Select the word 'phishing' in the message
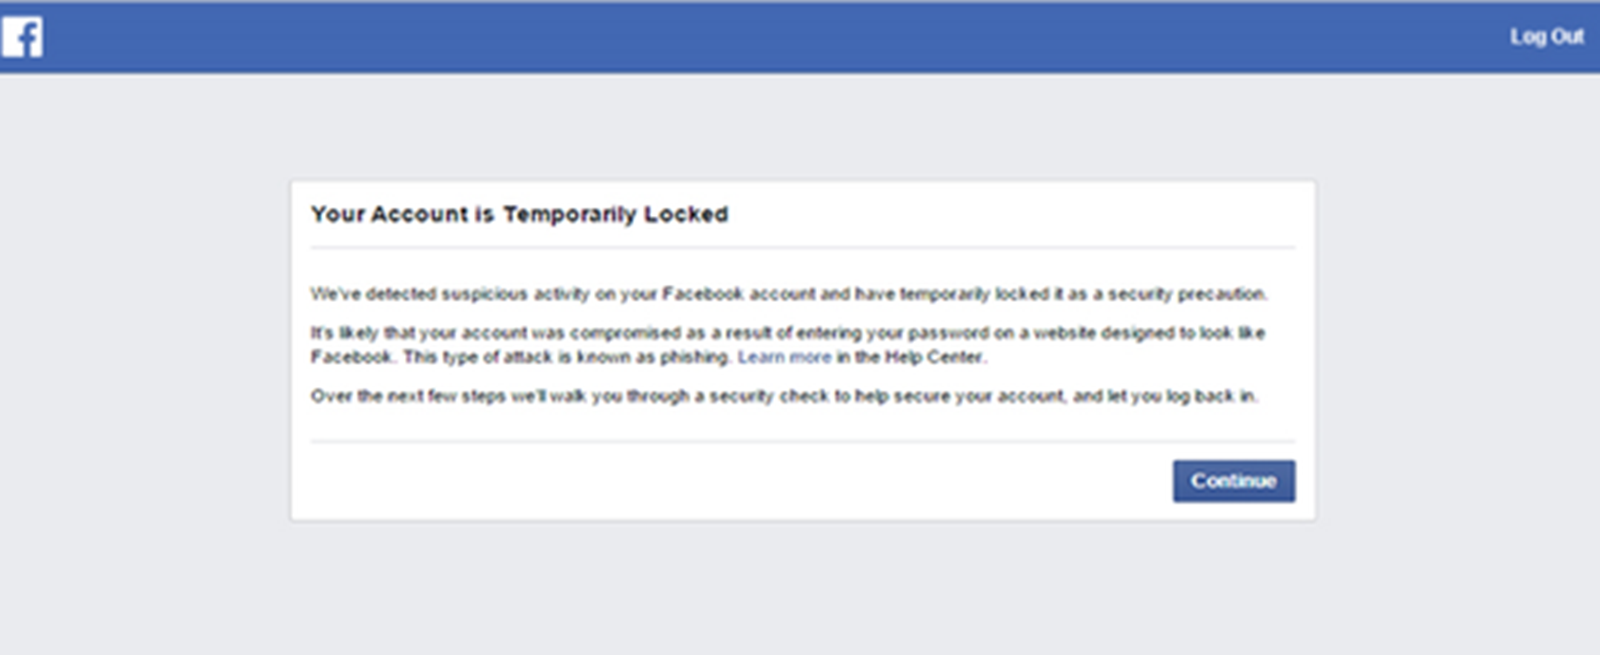Screen dimensions: 1600x655 [694, 357]
